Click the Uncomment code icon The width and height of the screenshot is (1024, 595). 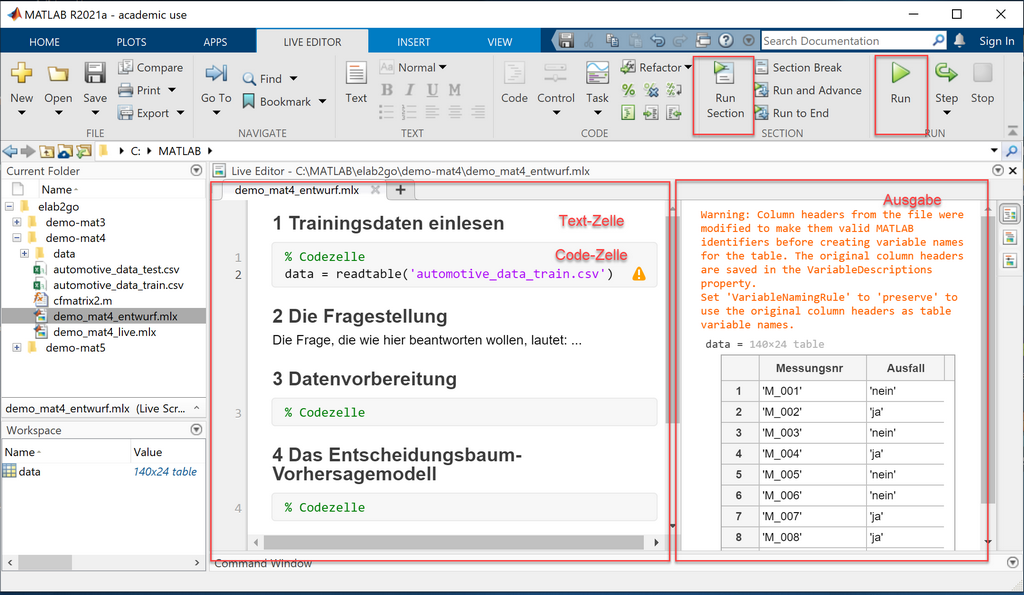[651, 90]
